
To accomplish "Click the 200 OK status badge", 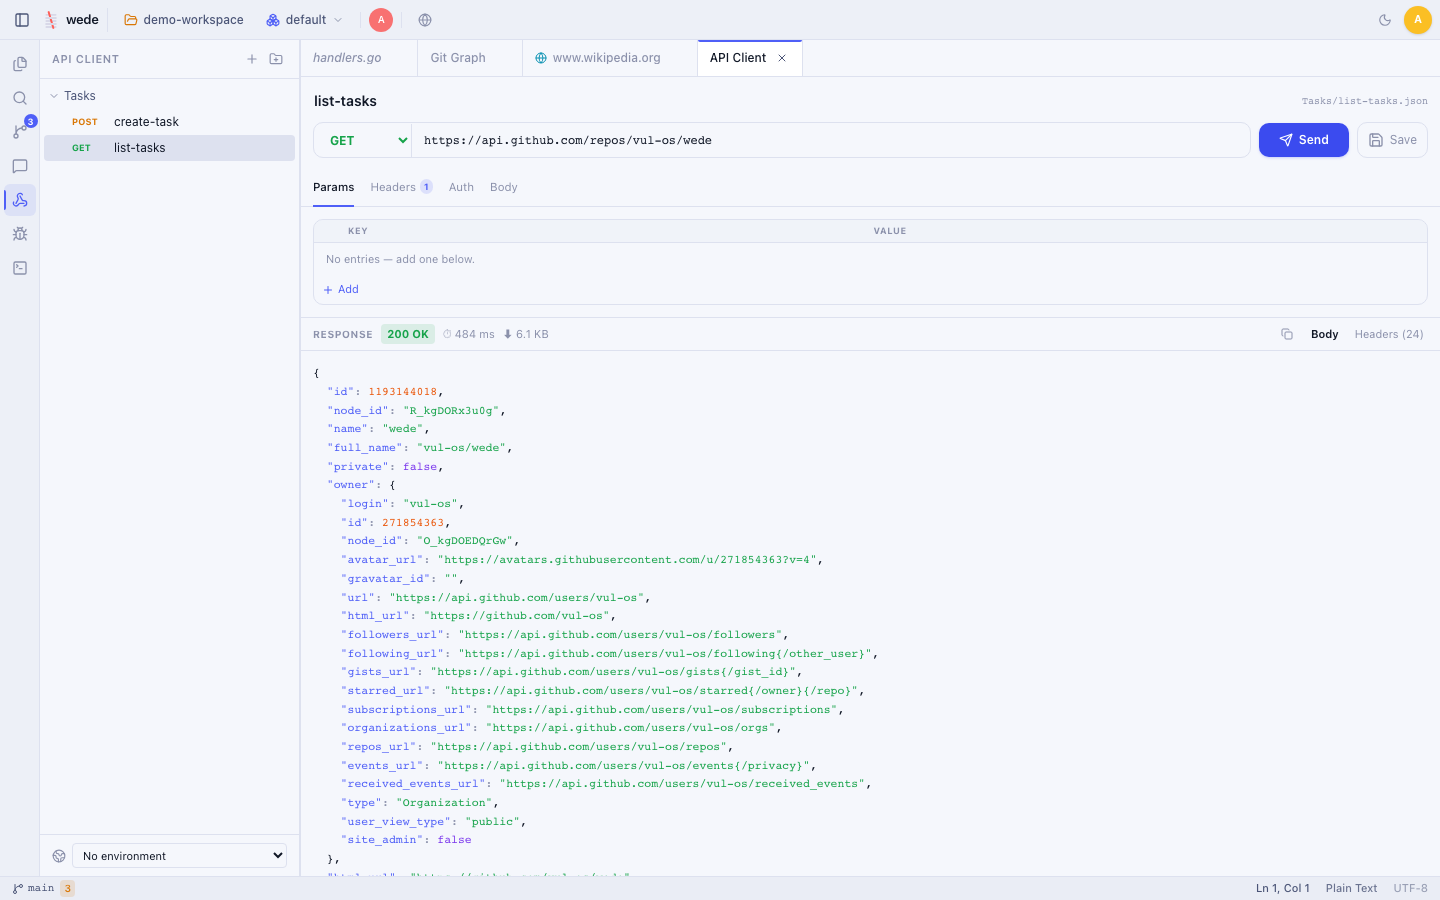I will (408, 334).
